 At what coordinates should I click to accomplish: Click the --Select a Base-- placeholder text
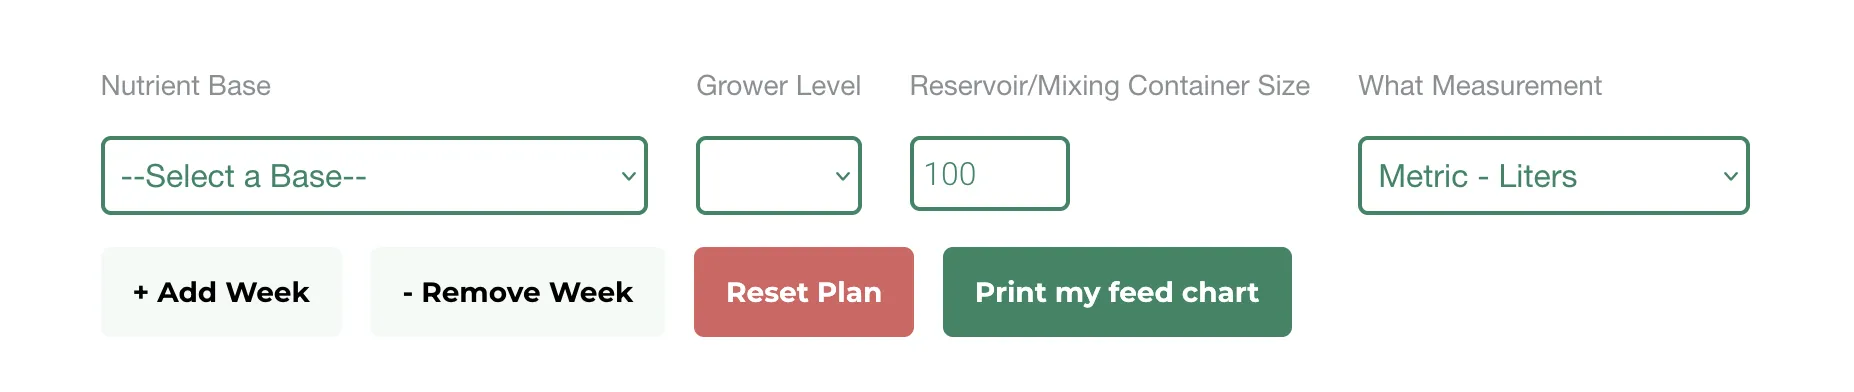click(x=244, y=176)
